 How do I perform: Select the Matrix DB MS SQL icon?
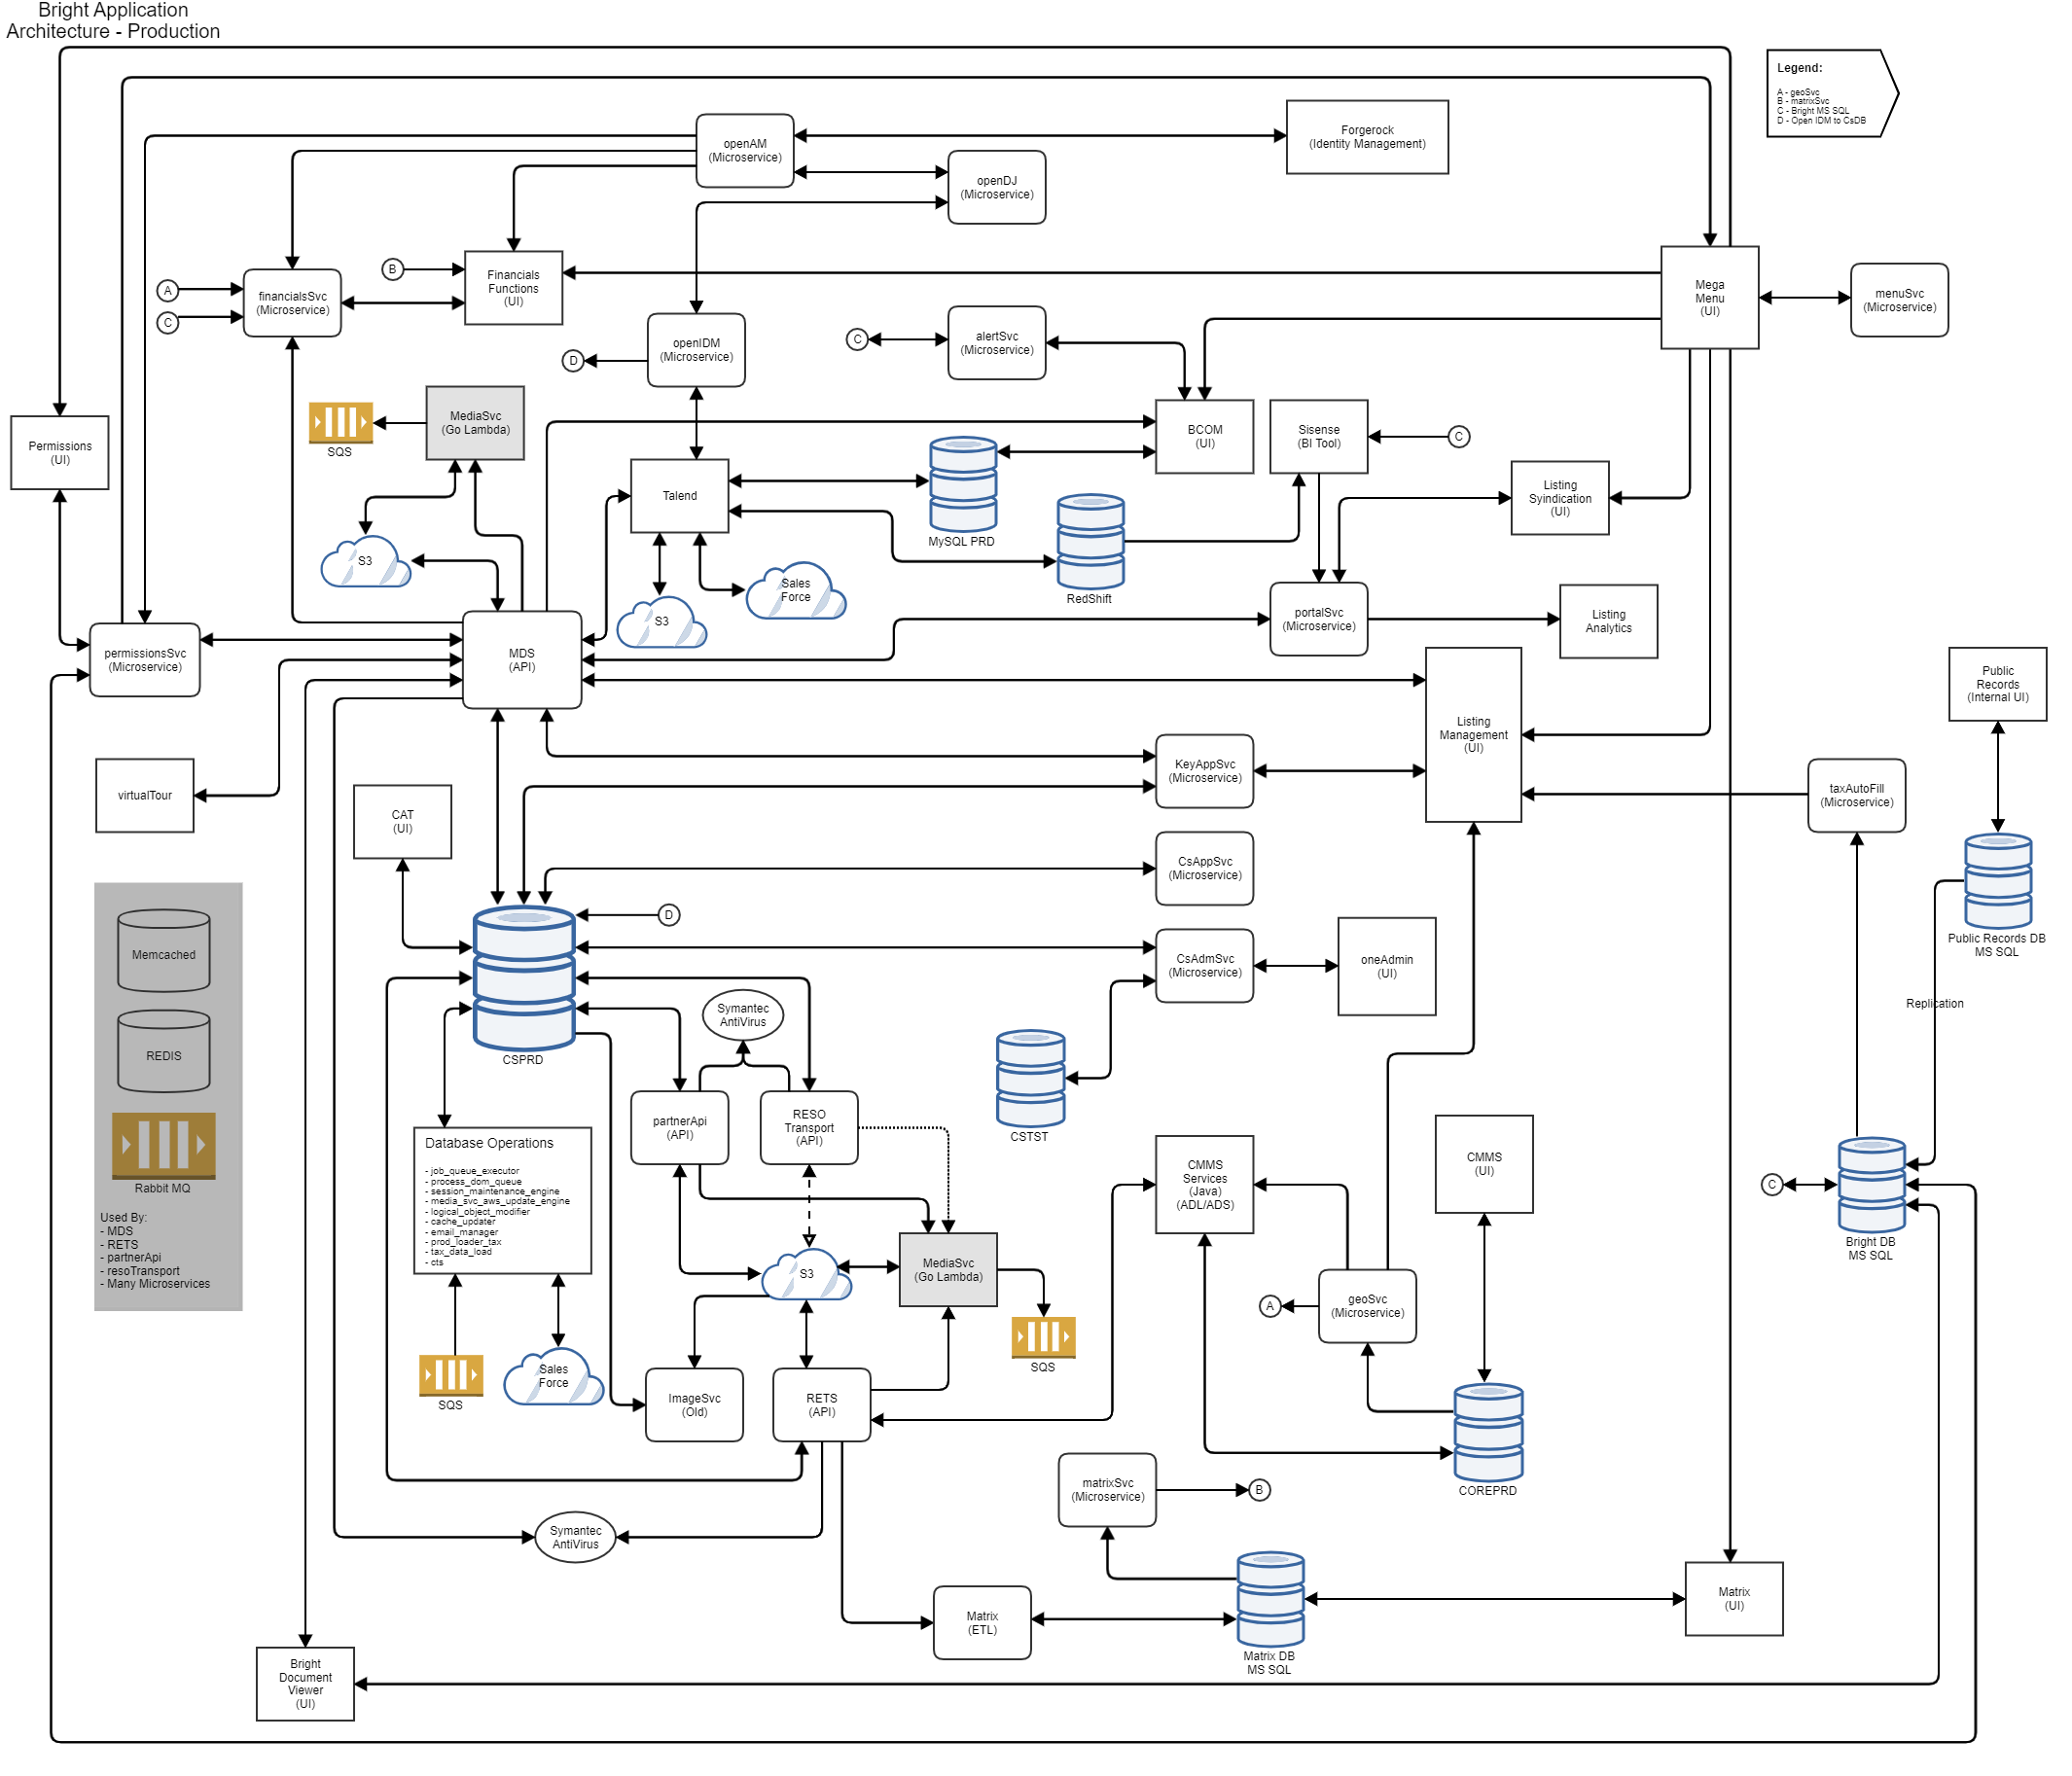(x=1270, y=1598)
